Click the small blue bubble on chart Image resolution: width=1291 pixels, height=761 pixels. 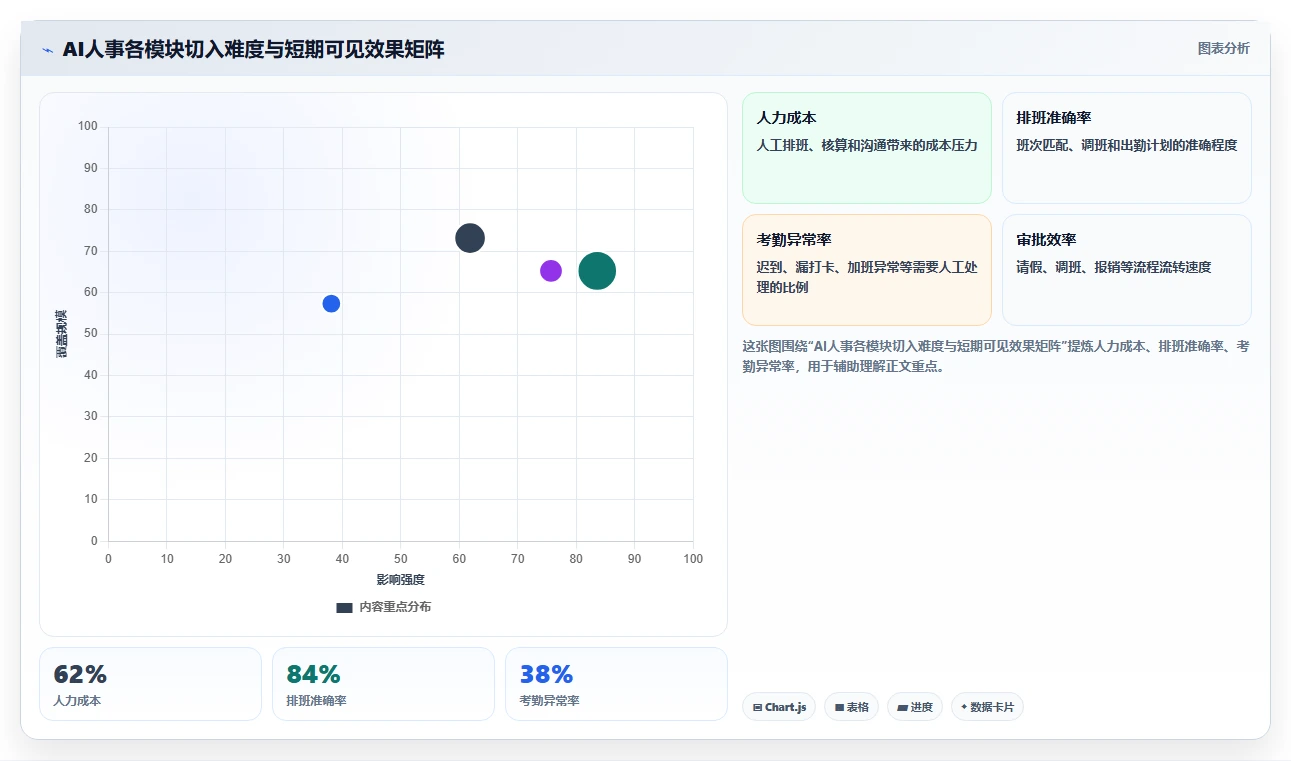[x=331, y=304]
